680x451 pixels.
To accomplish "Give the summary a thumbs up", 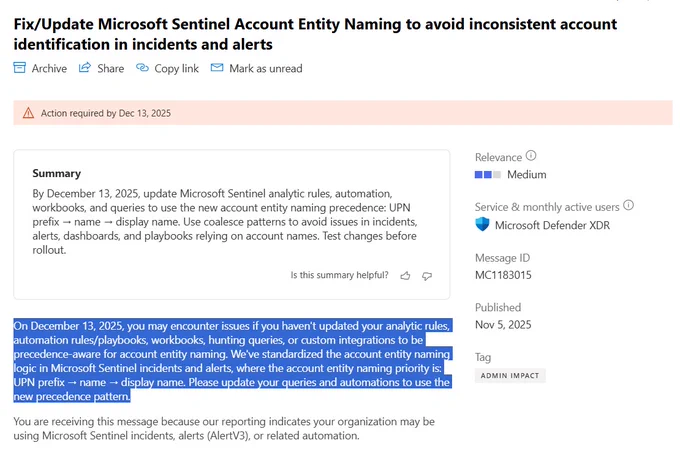I will tap(404, 275).
